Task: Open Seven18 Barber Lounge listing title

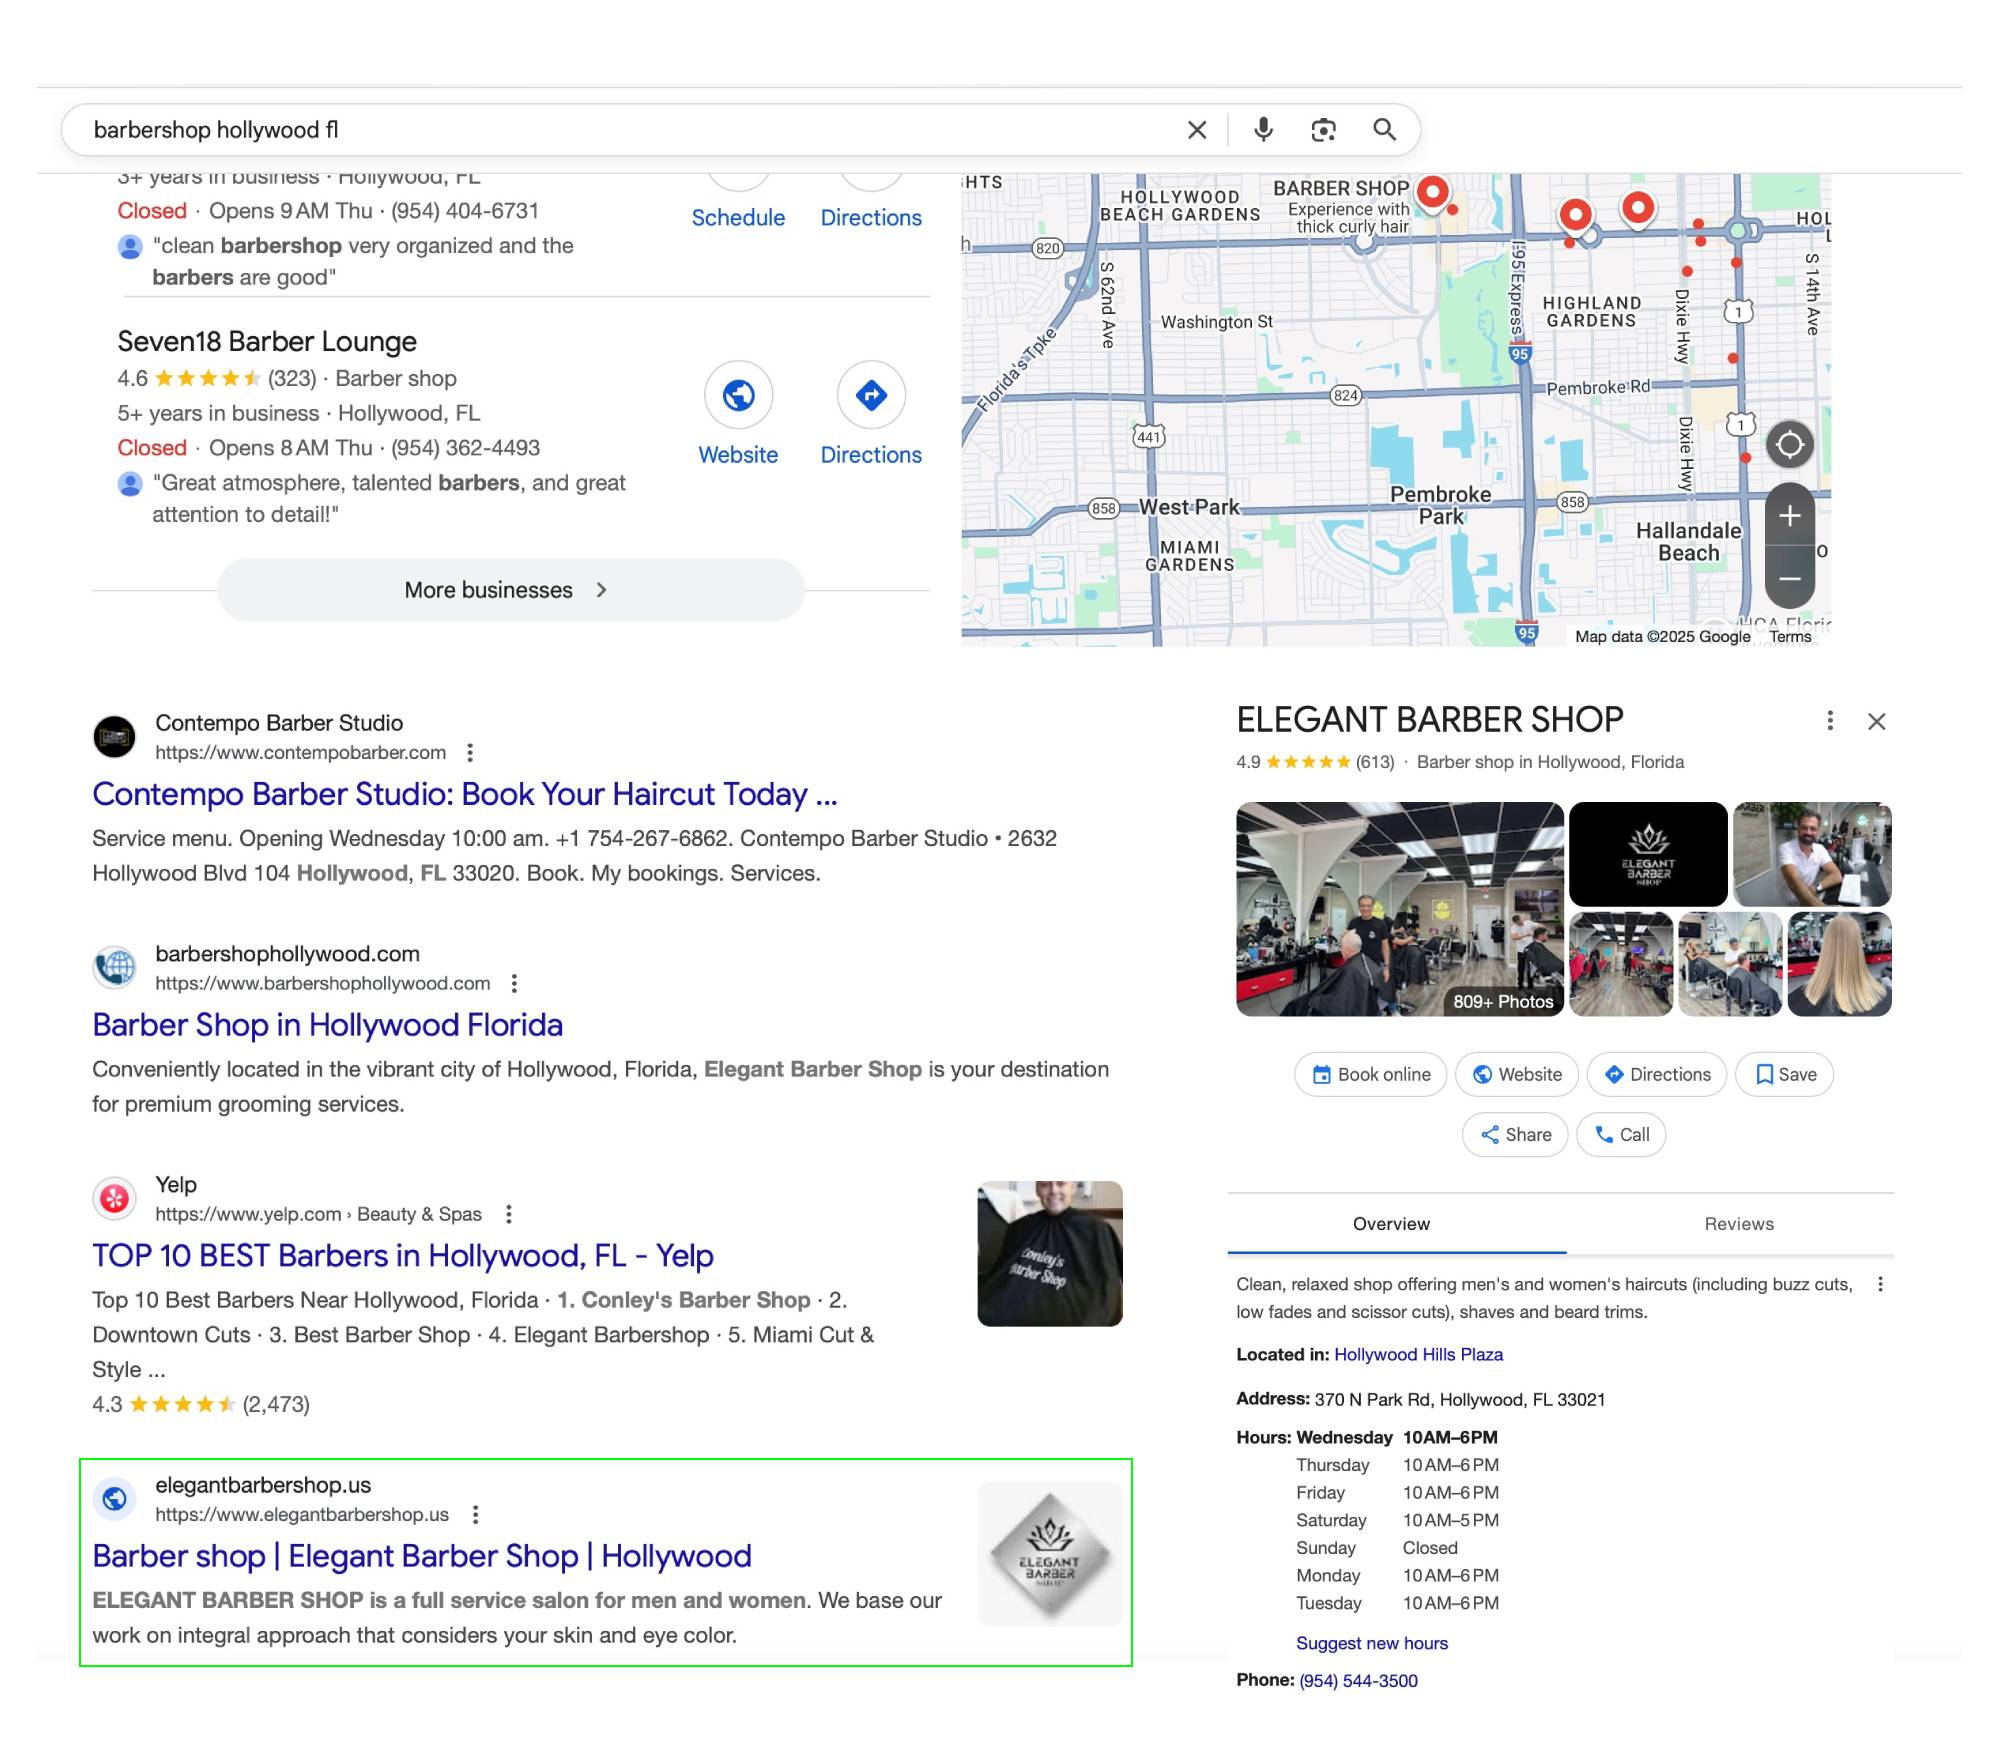Action: 267,342
